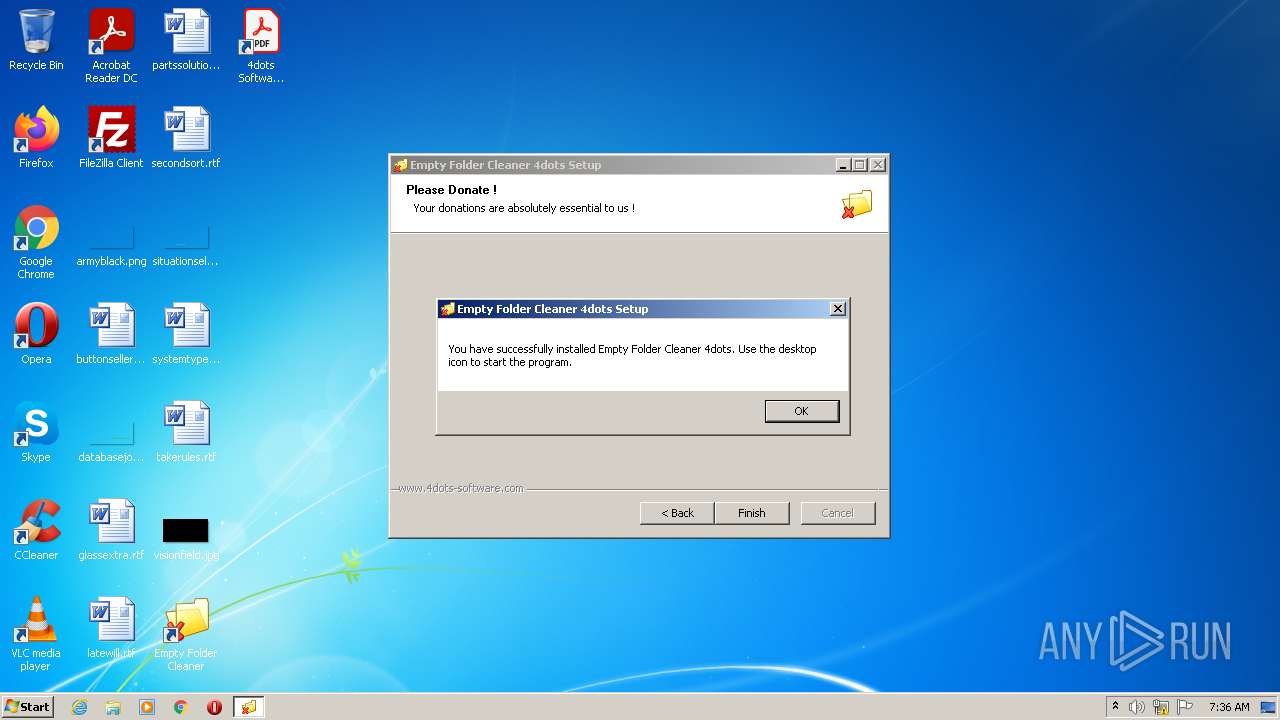This screenshot has height=720, width=1280.
Task: Open the network tray icon
Action: [x=1161, y=707]
